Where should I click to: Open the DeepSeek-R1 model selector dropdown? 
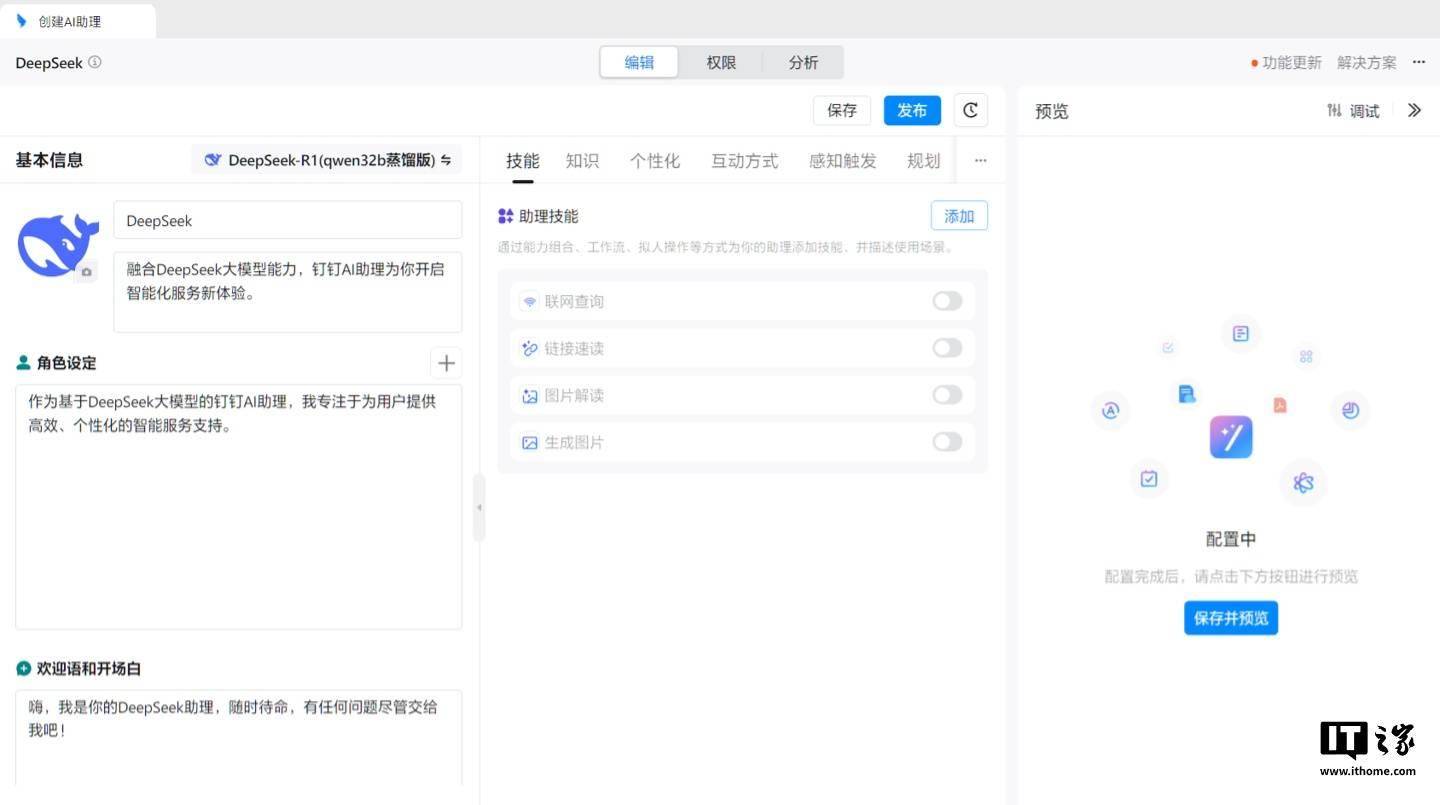click(x=327, y=160)
